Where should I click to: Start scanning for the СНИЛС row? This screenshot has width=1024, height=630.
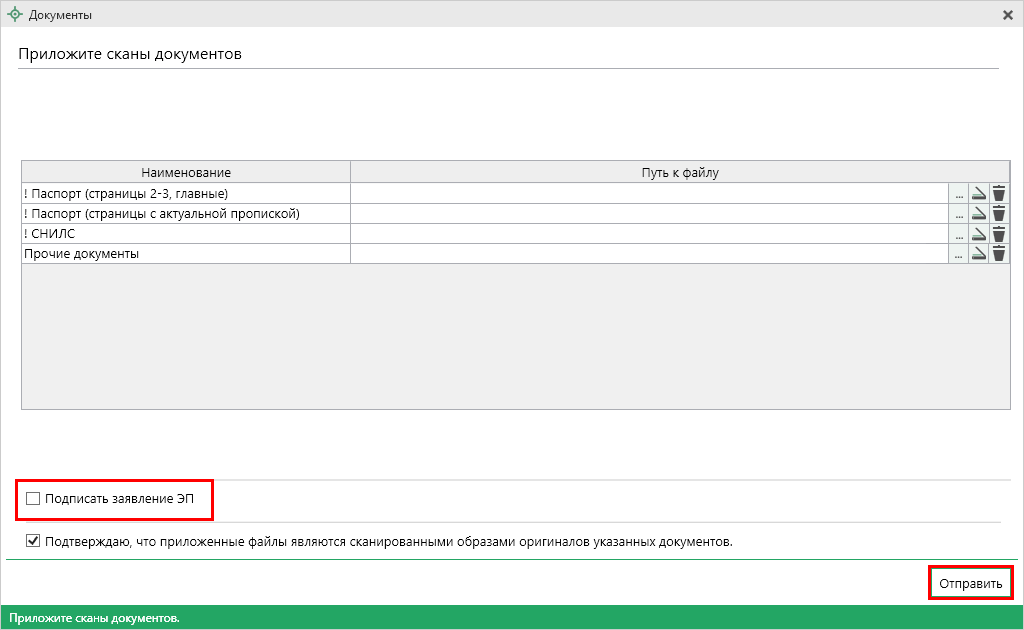[979, 234]
